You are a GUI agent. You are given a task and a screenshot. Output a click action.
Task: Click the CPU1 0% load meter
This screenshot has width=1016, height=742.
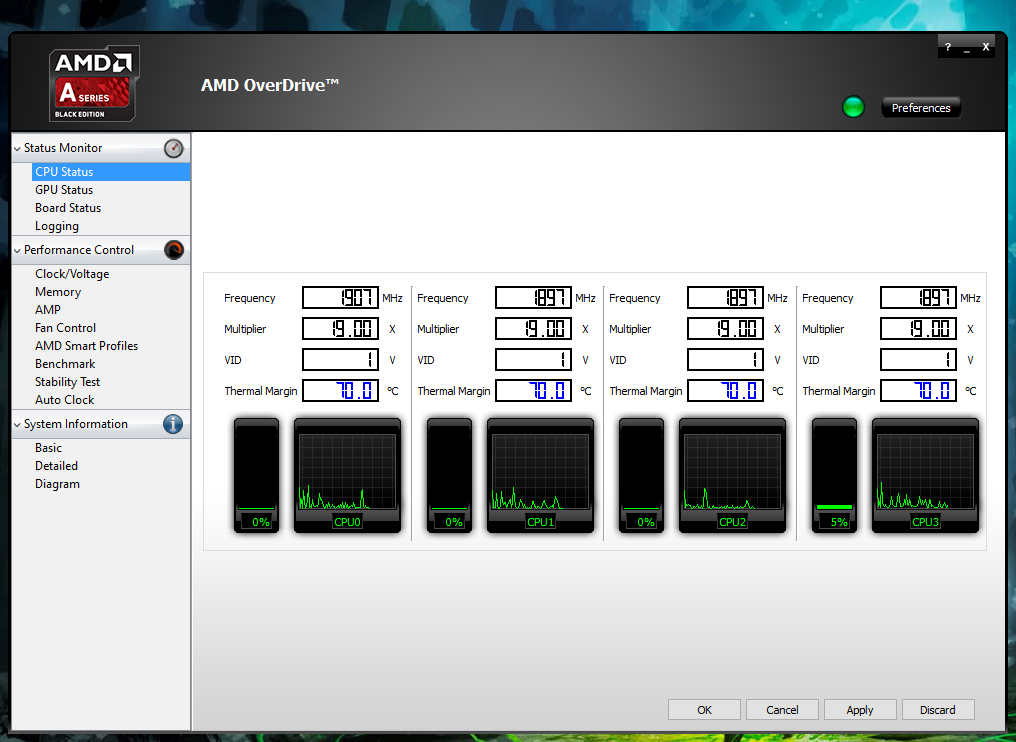450,476
